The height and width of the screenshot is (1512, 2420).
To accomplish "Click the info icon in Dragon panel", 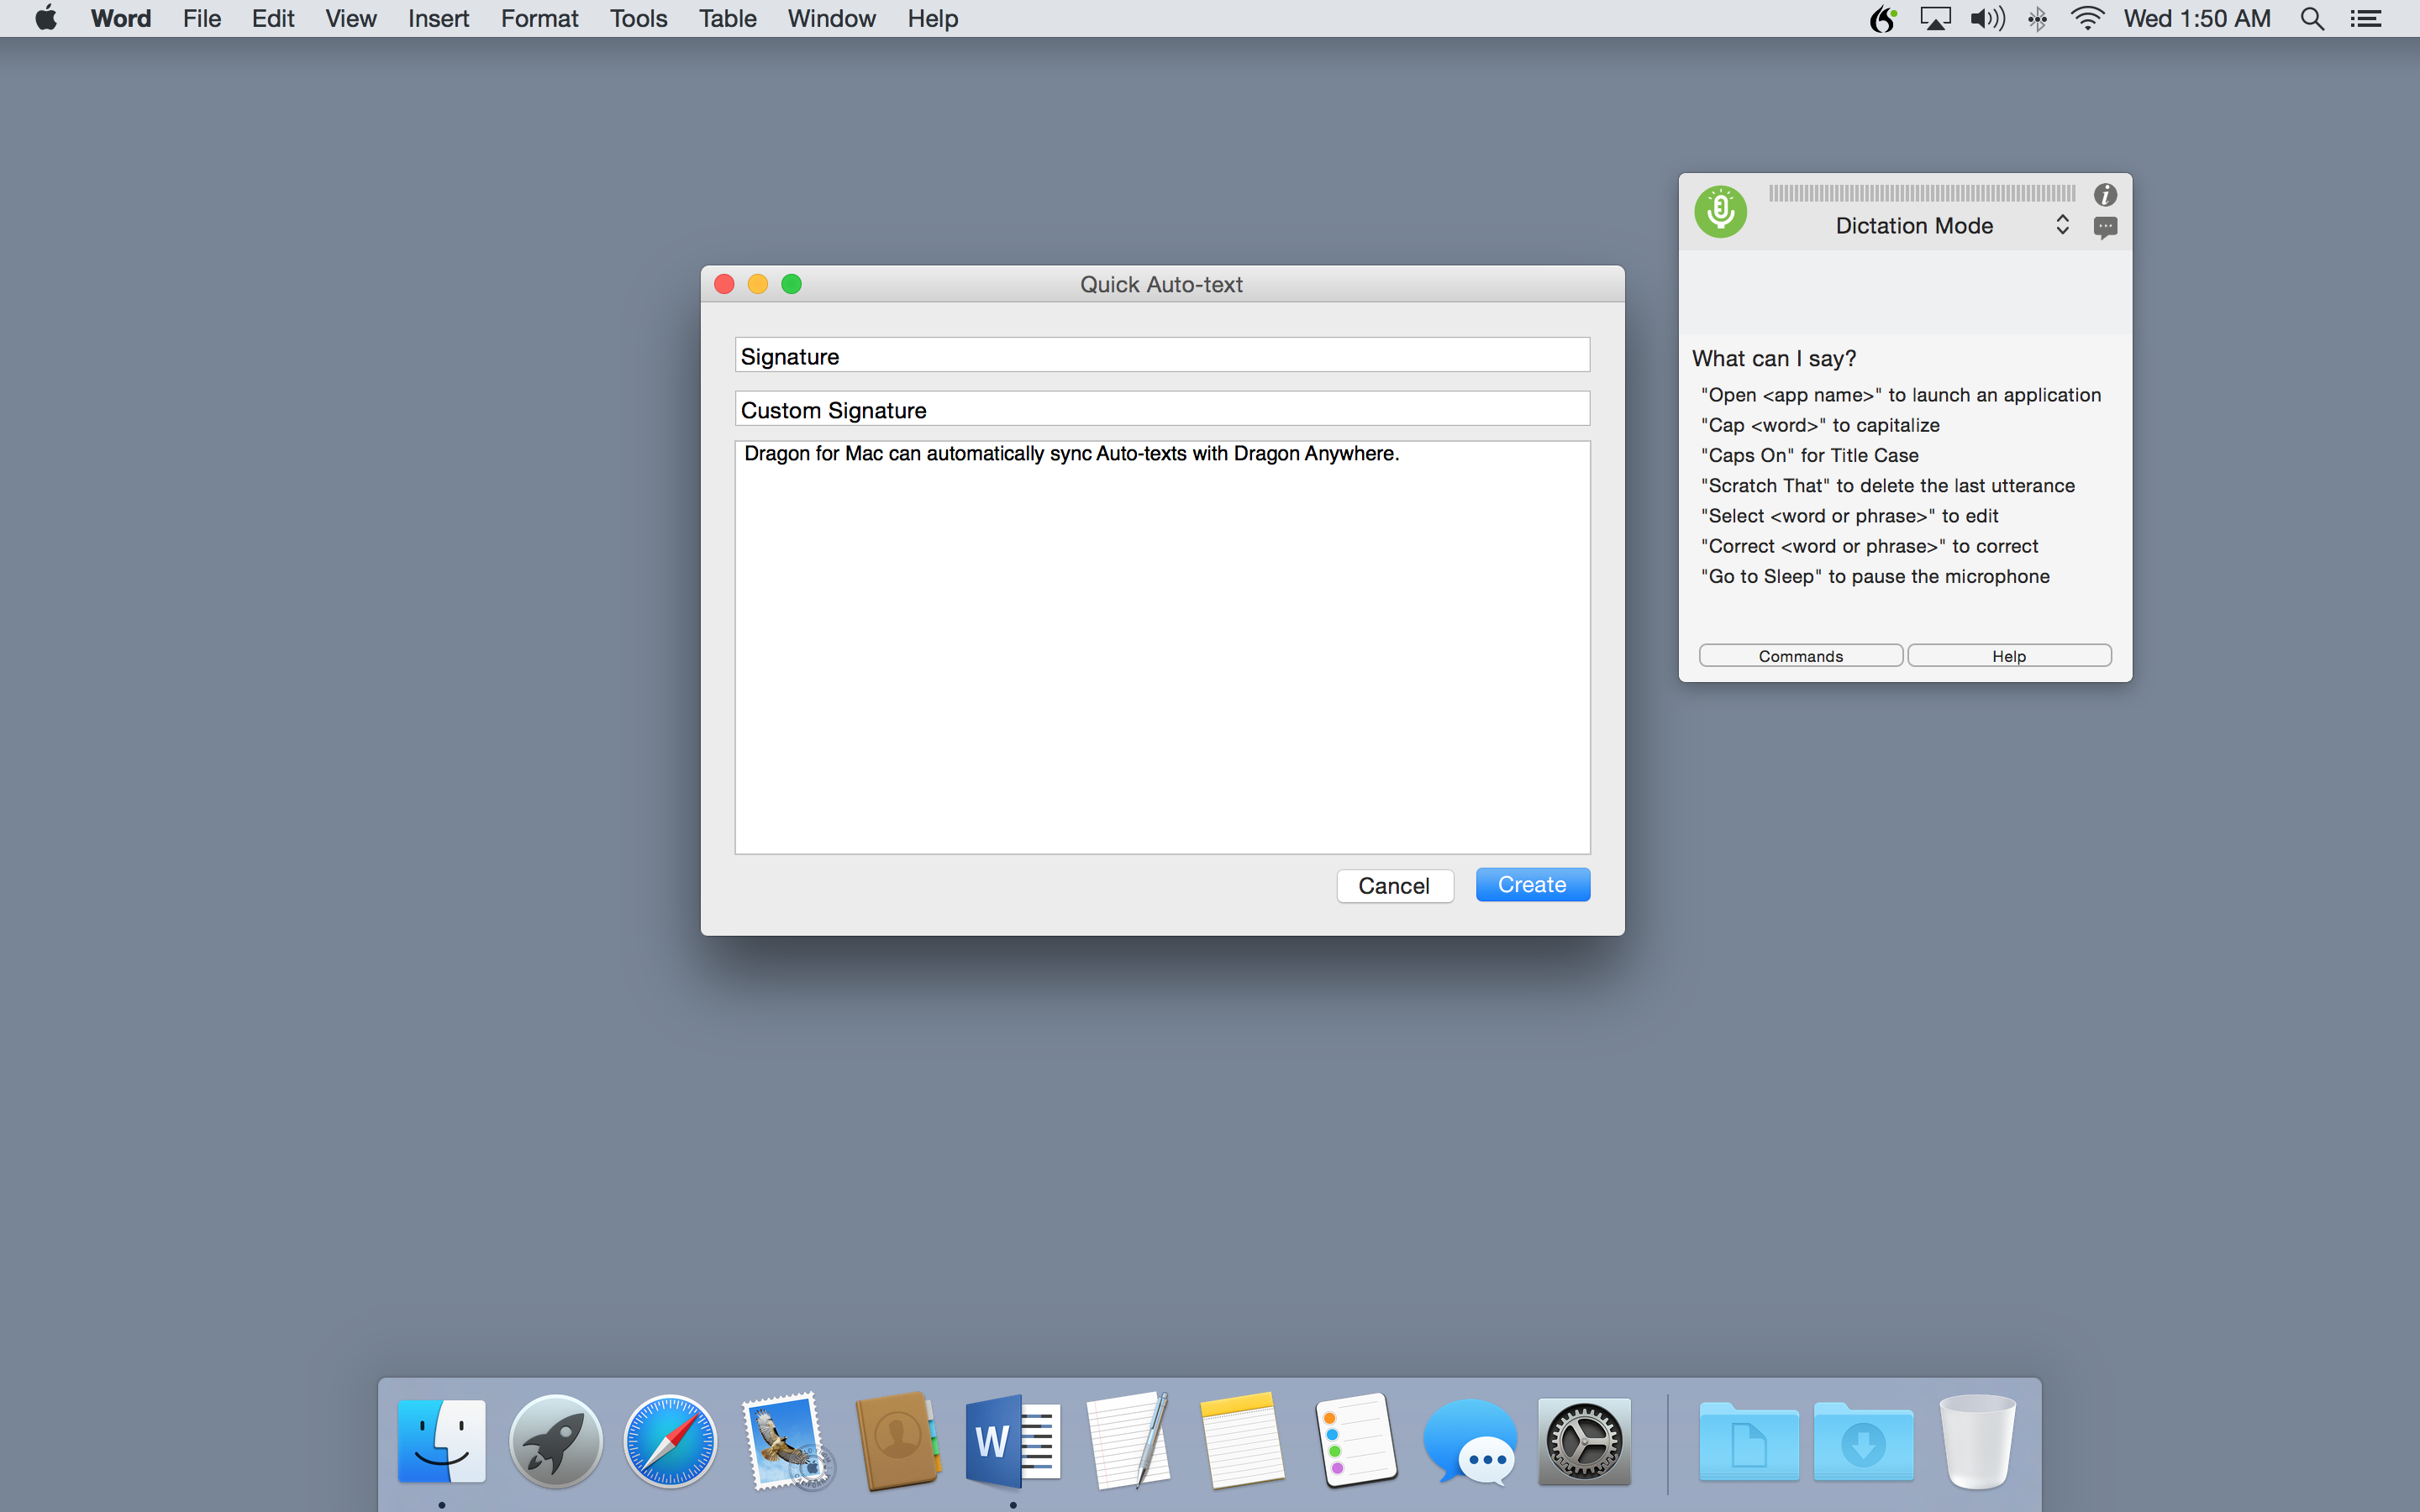I will (x=2105, y=195).
